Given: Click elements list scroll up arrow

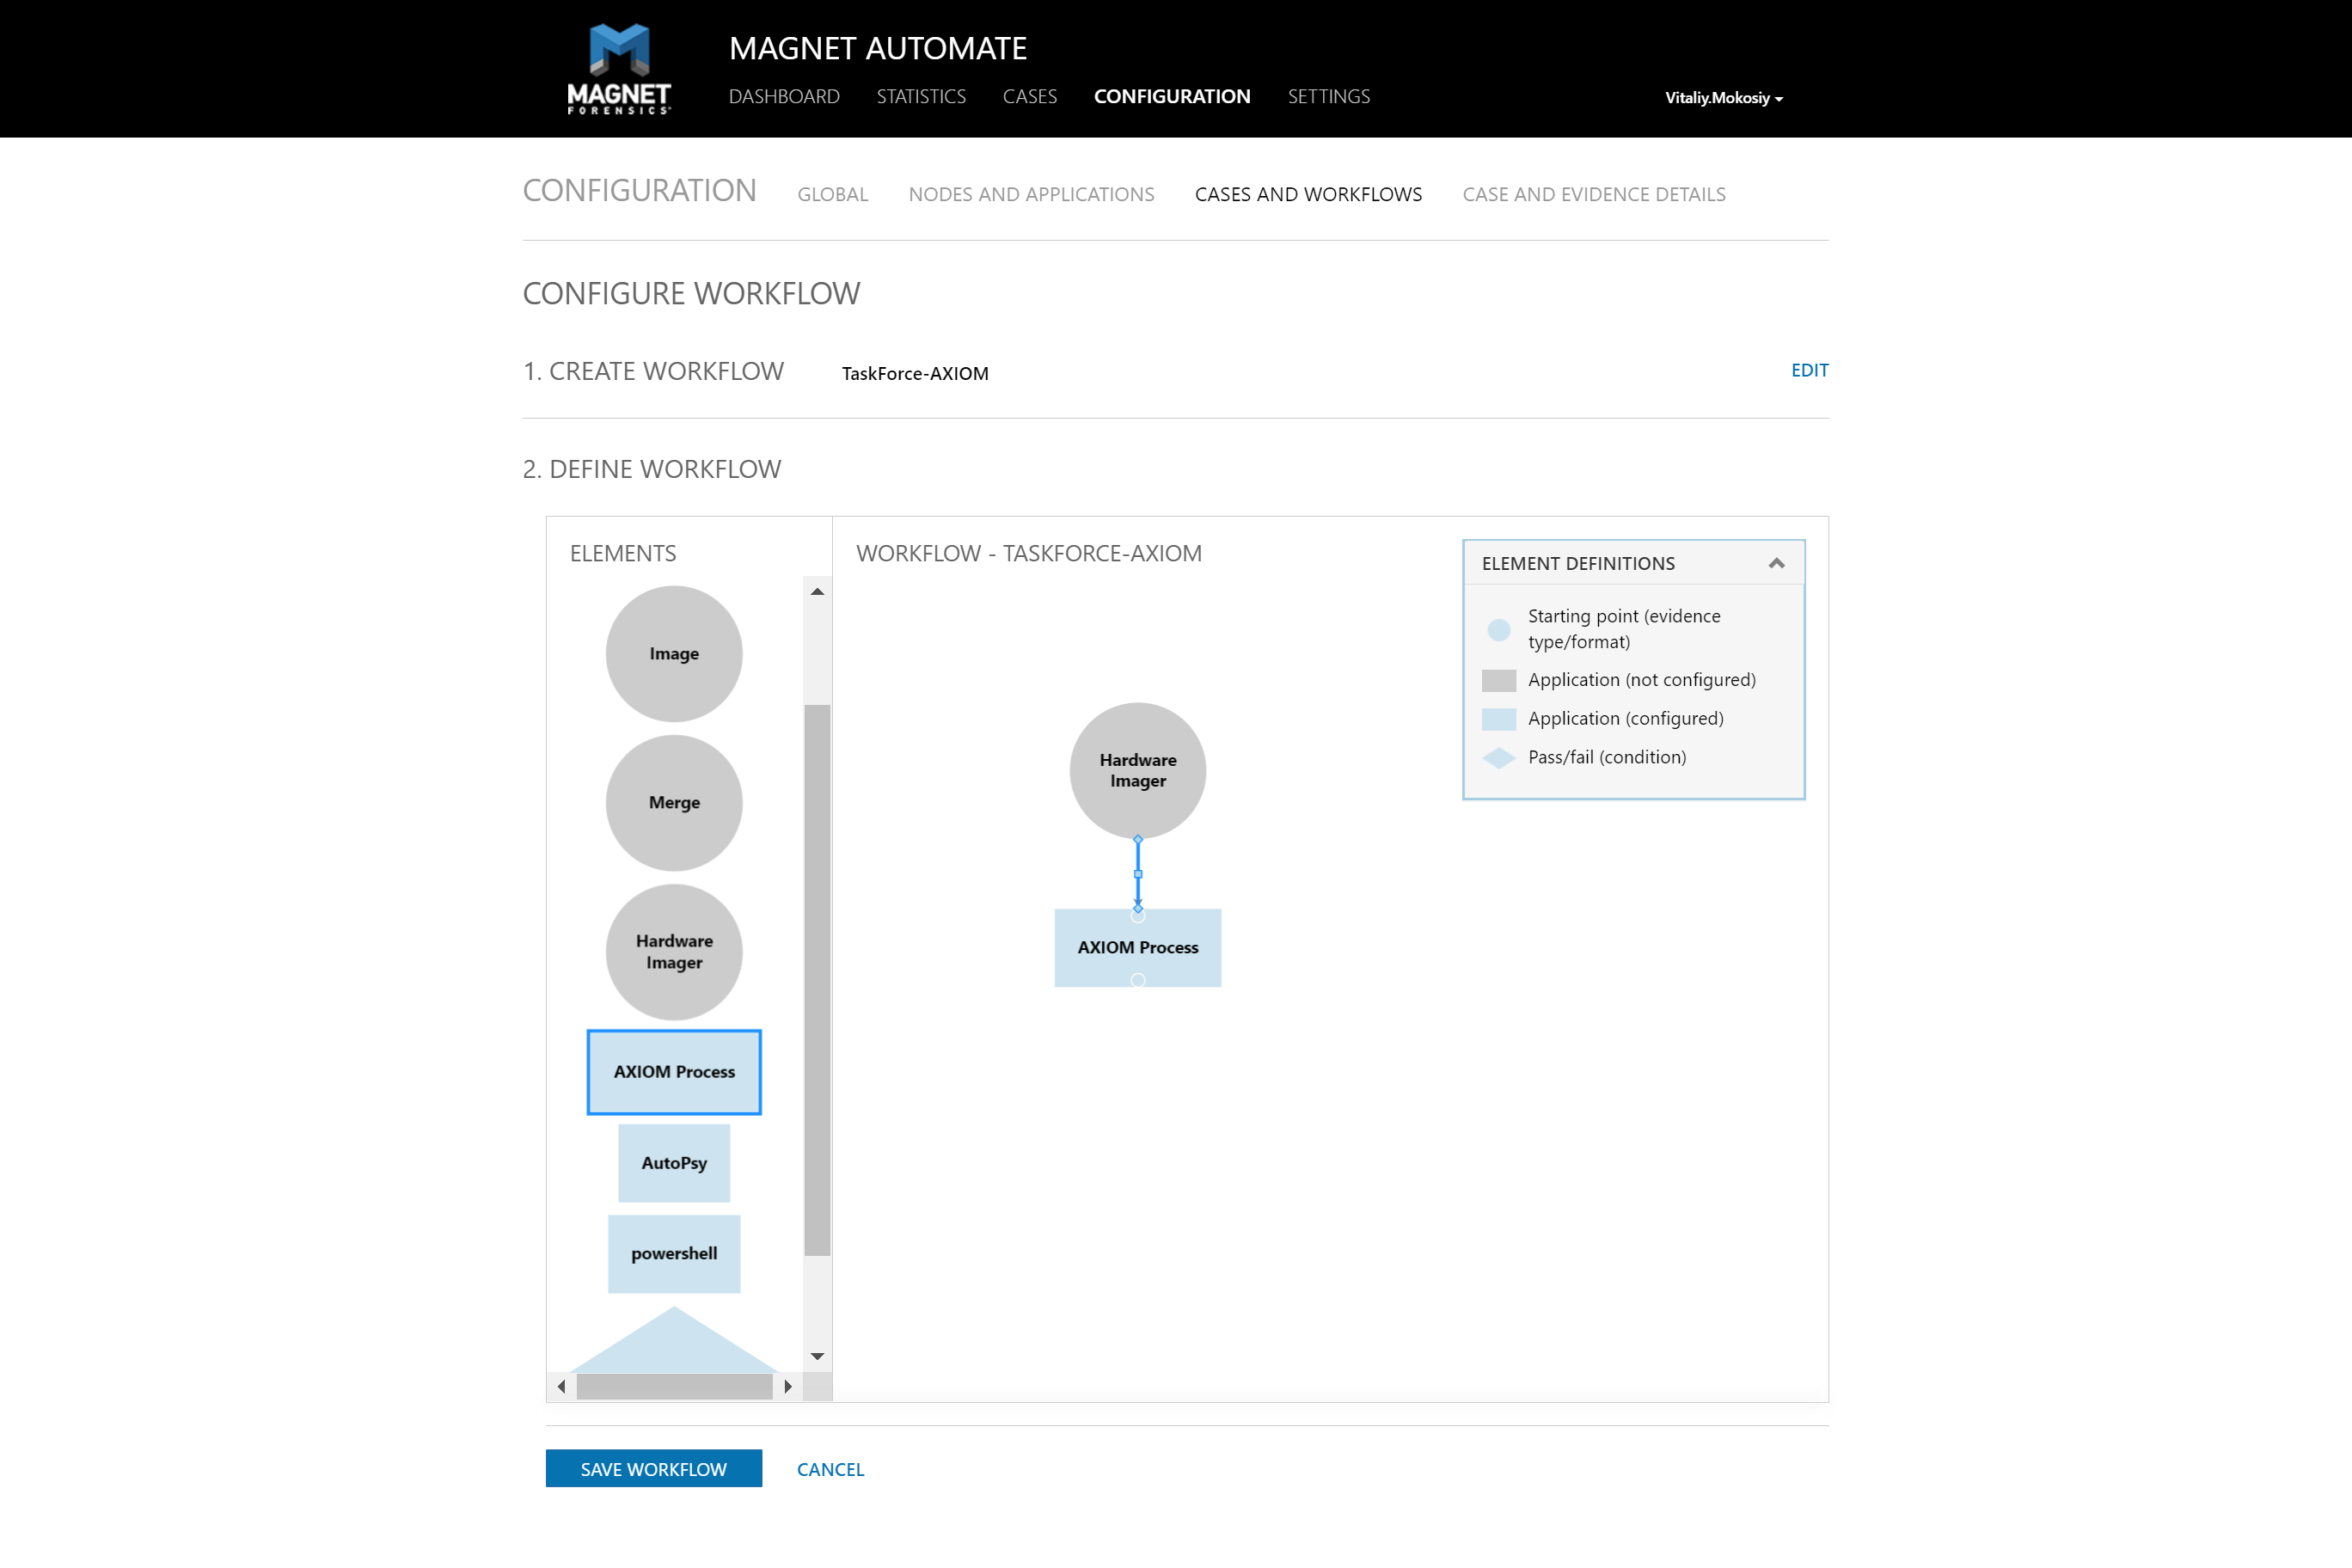Looking at the screenshot, I should [x=818, y=592].
